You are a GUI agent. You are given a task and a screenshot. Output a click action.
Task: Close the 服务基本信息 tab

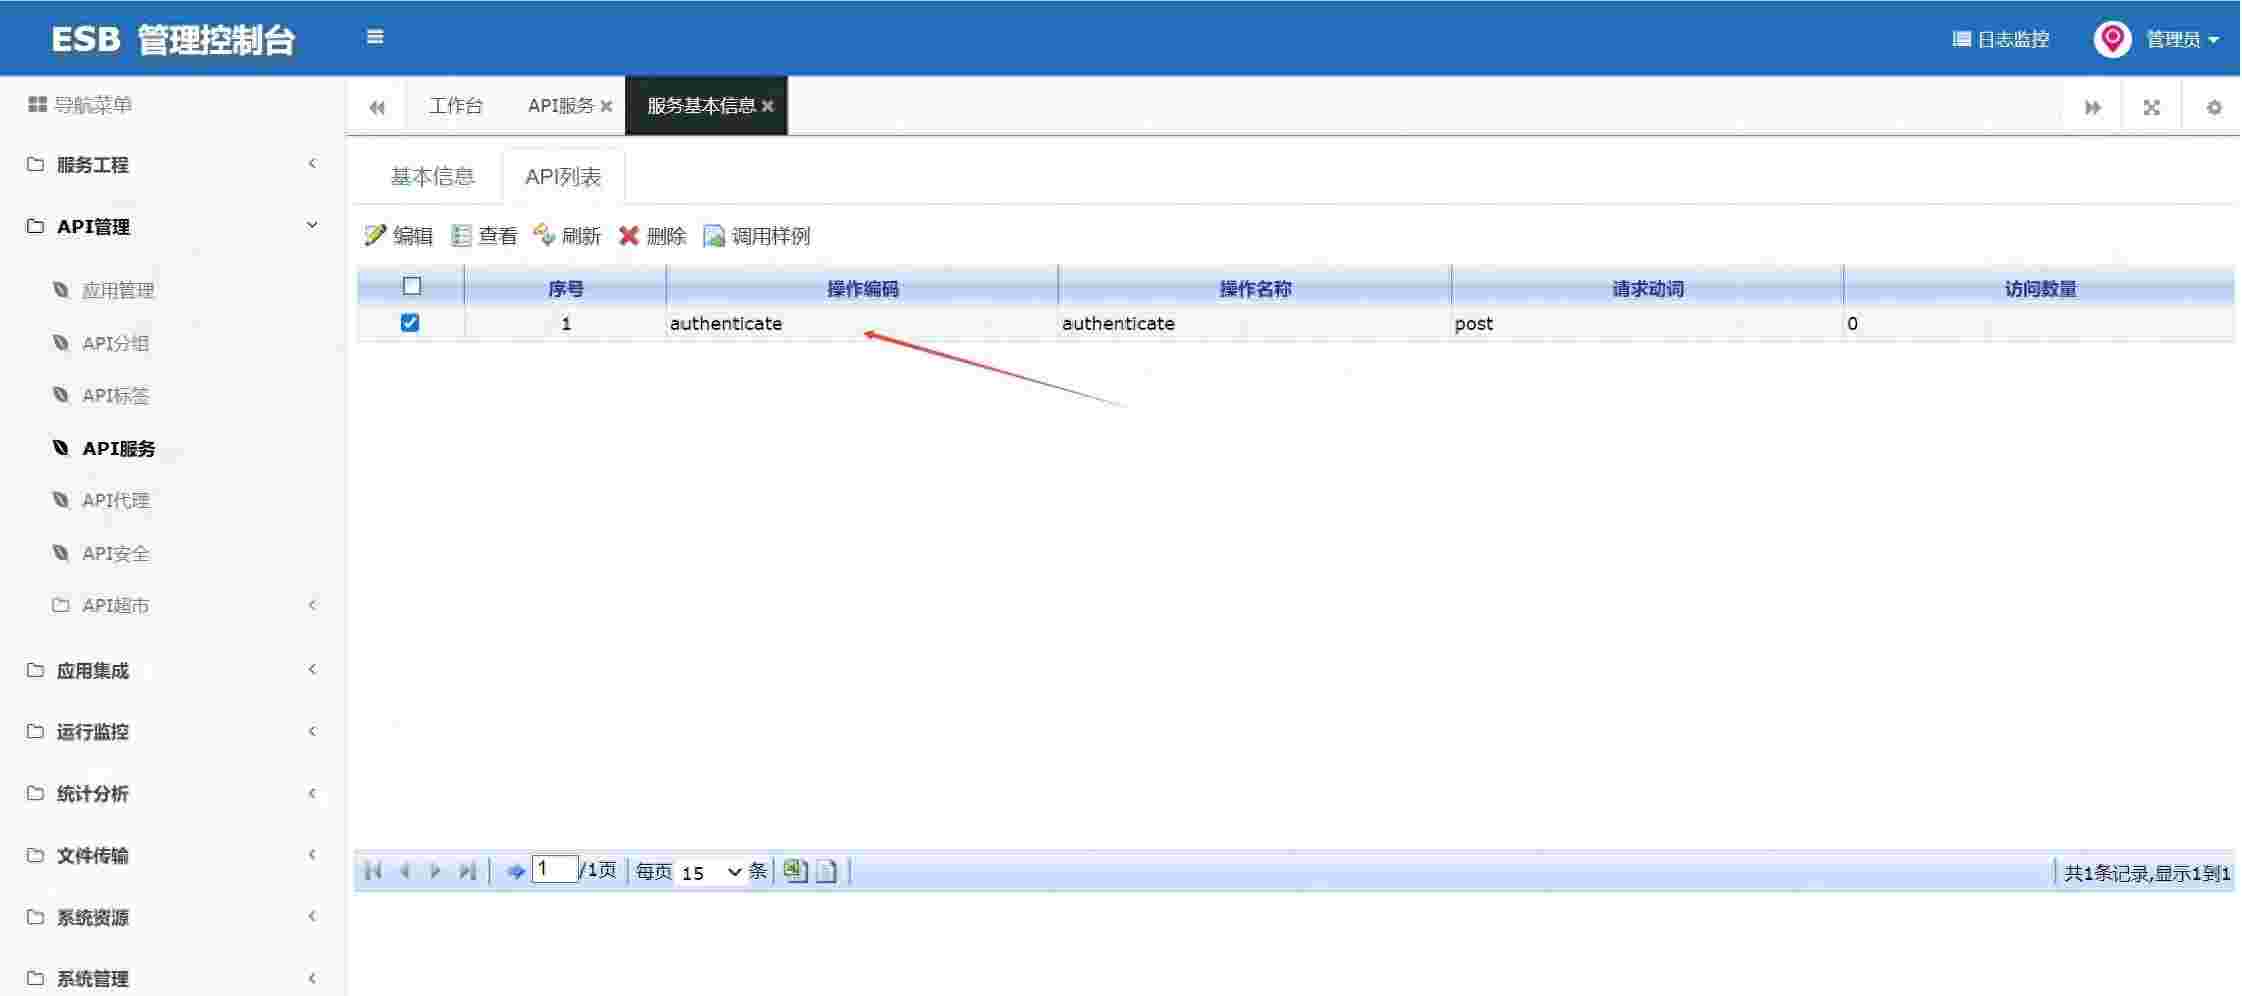768,106
